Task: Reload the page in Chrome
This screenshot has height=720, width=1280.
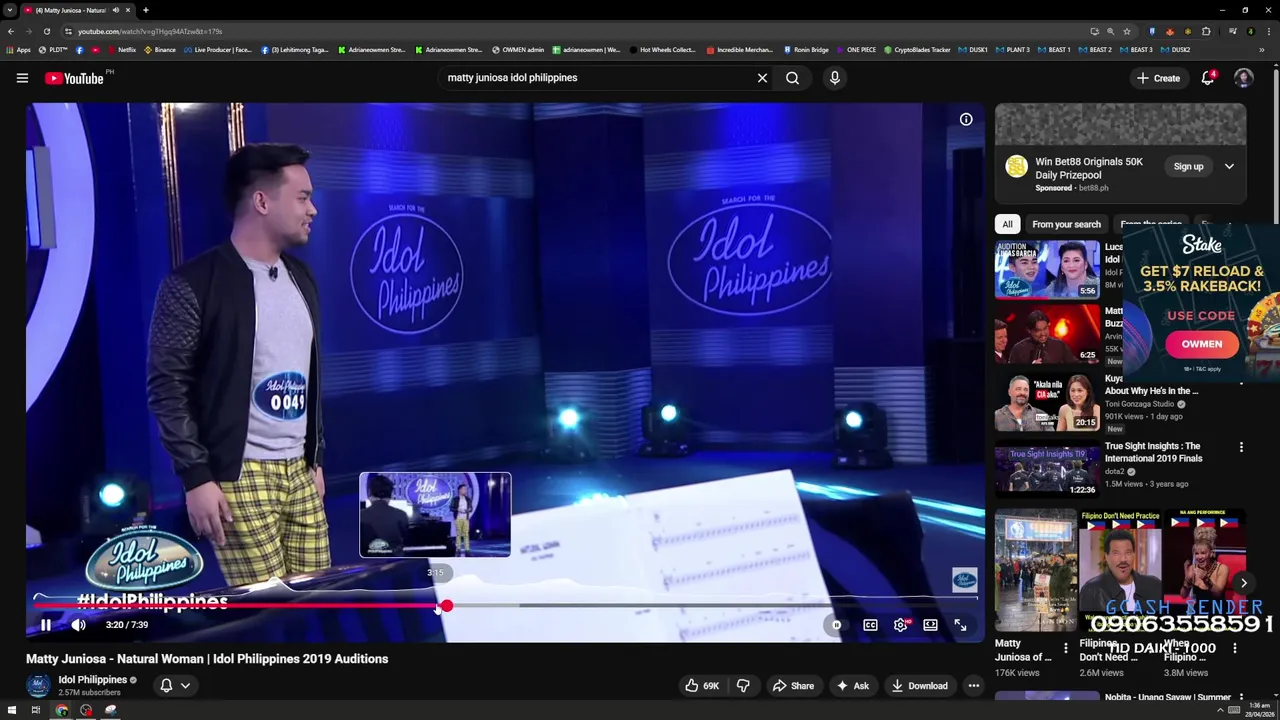Action: tap(47, 31)
